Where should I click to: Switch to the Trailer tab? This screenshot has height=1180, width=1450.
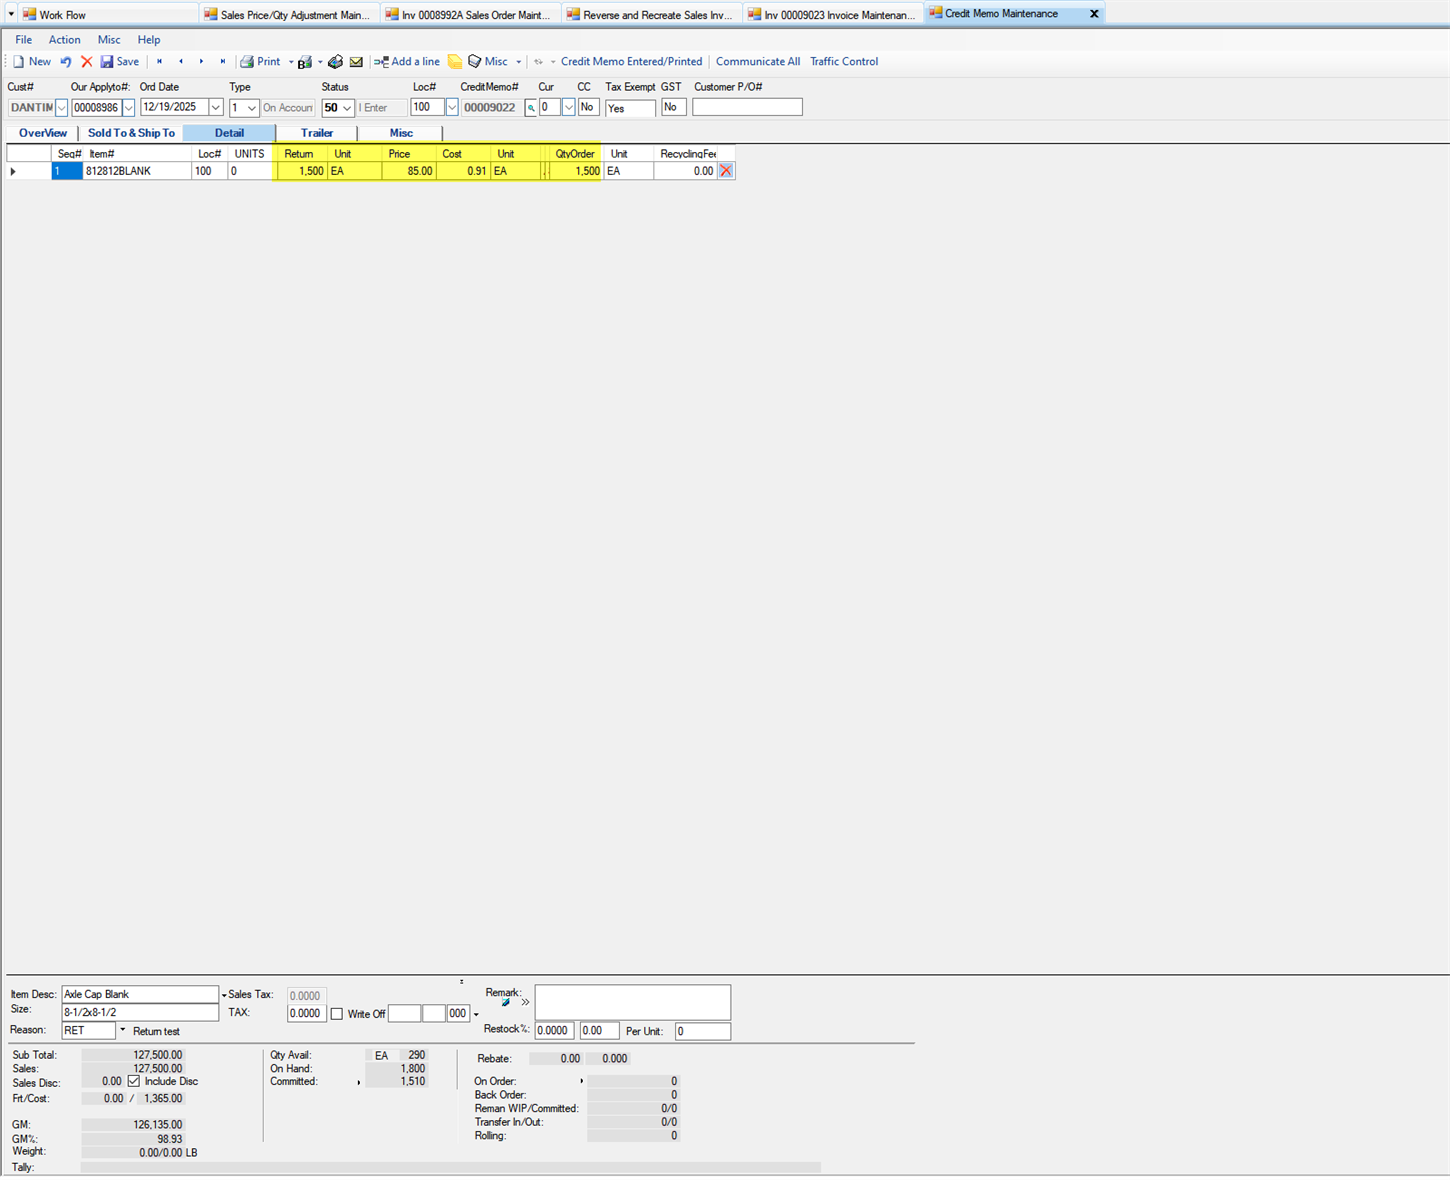316,132
